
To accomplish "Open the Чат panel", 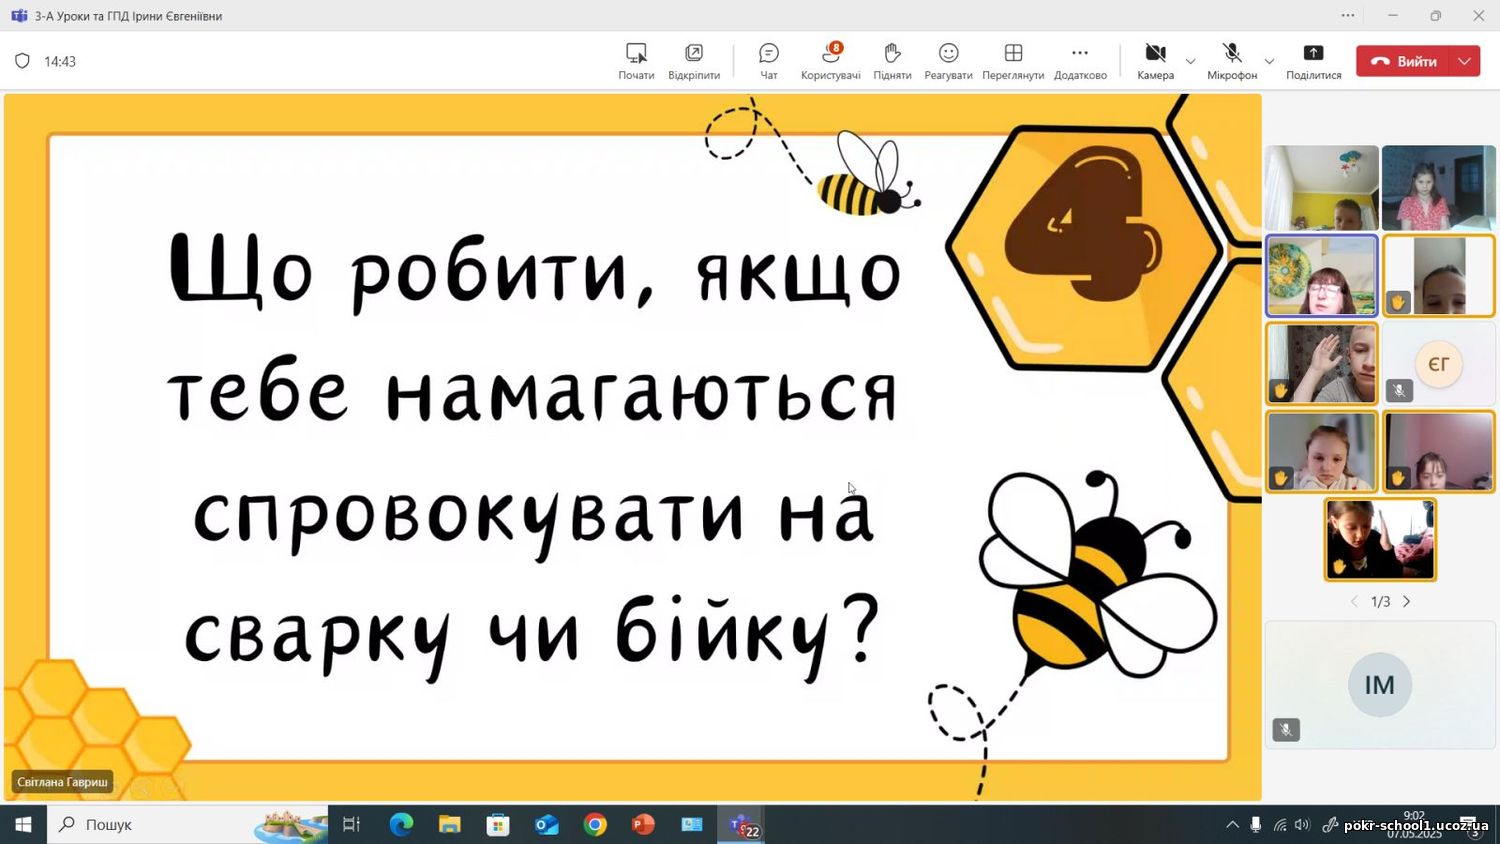I will [x=768, y=60].
